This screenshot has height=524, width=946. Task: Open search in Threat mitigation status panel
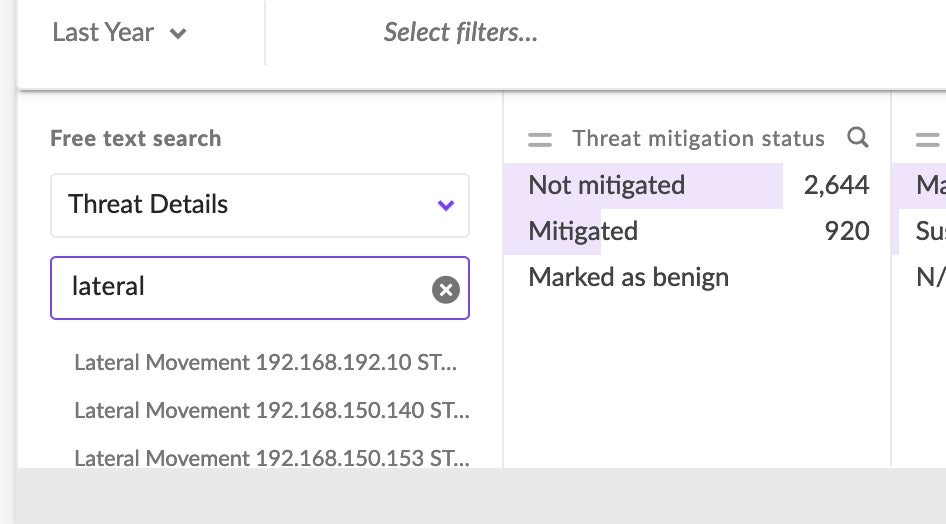(x=857, y=138)
